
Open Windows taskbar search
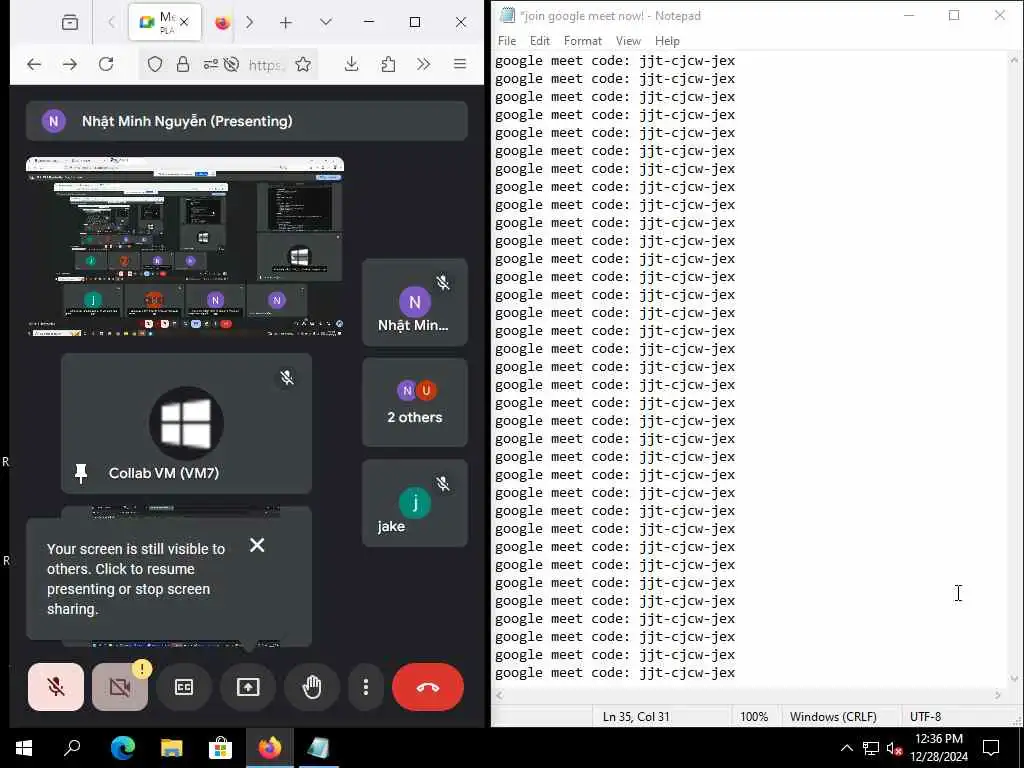[x=72, y=748]
